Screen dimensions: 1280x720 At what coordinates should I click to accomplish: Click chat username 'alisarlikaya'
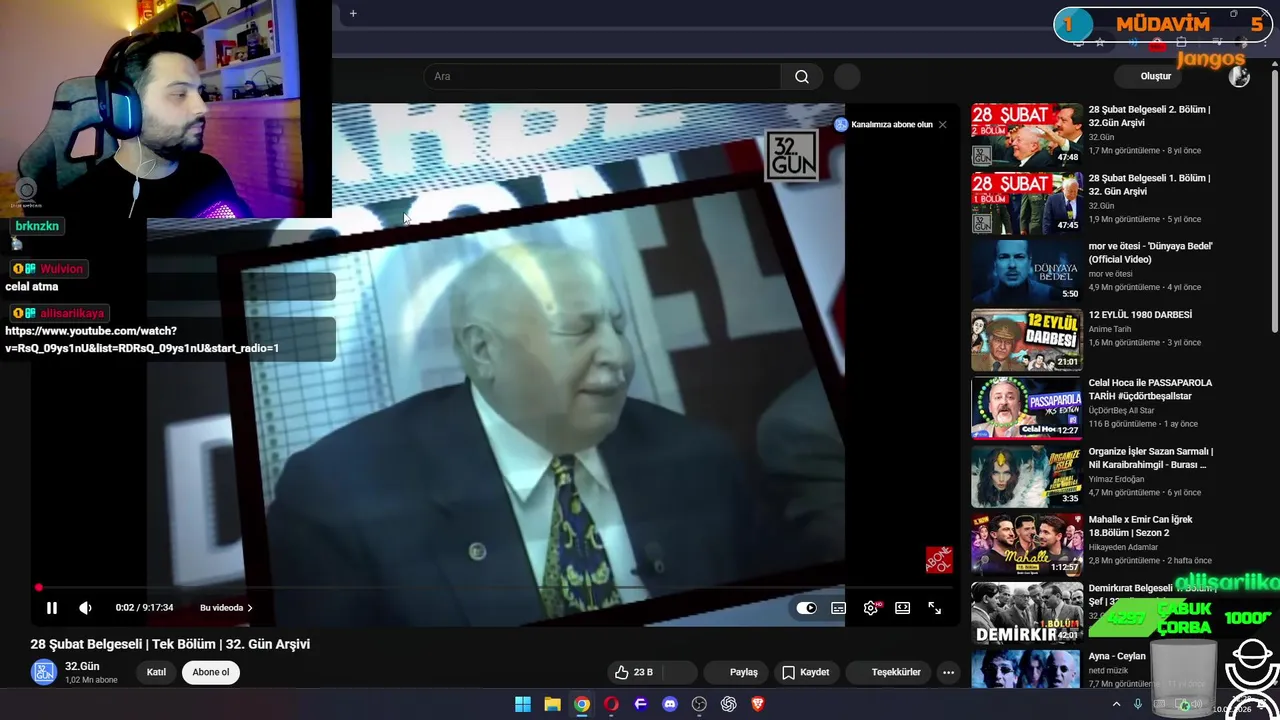pyautogui.click(x=72, y=313)
